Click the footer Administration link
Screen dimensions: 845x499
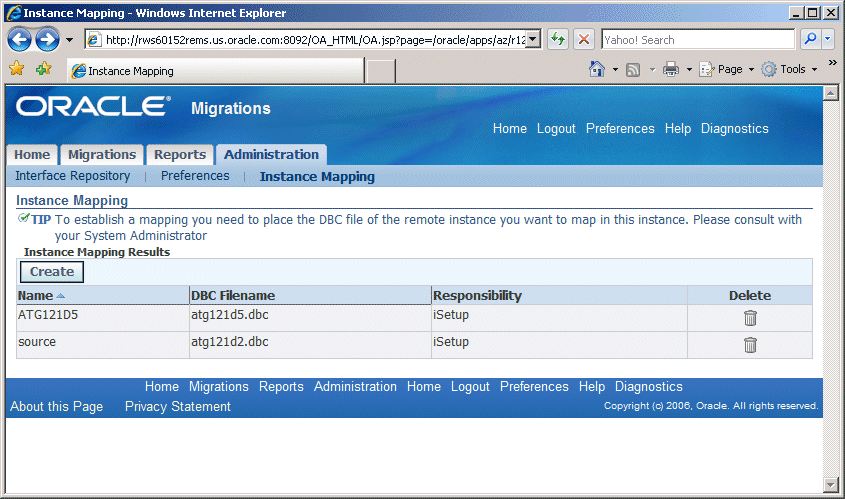[x=355, y=386]
